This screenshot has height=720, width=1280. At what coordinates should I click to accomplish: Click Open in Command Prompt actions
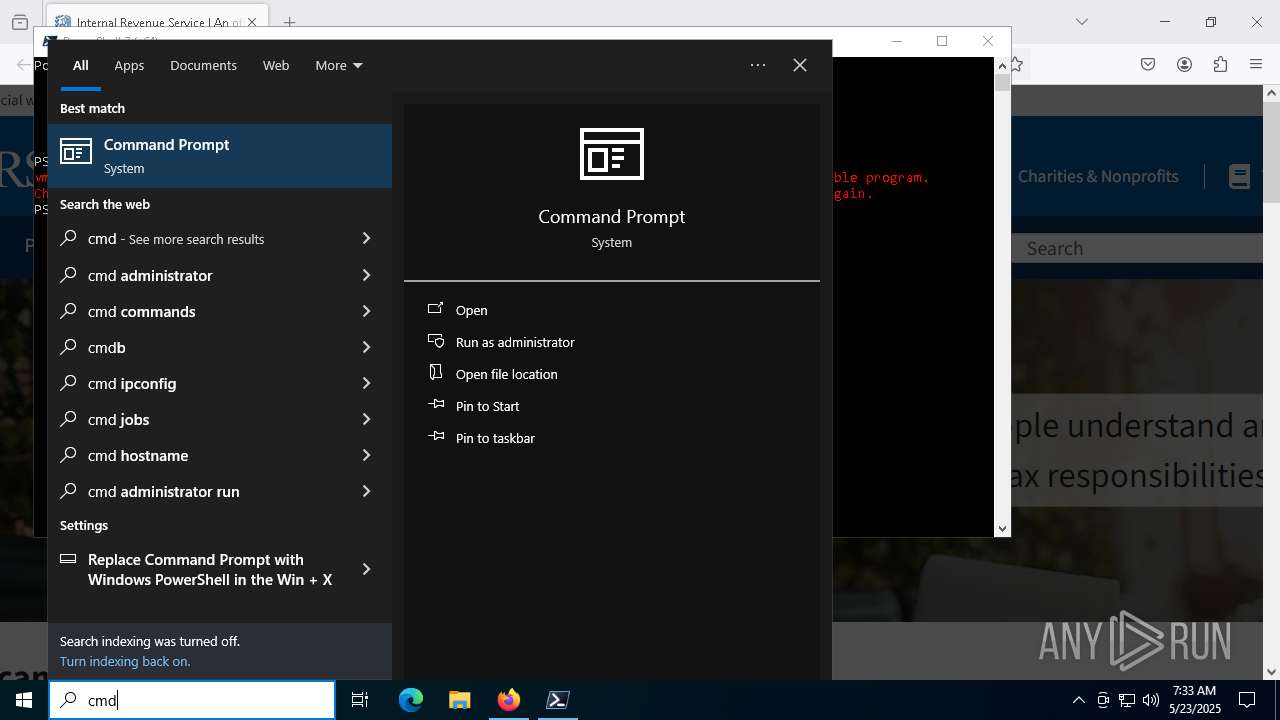click(472, 310)
